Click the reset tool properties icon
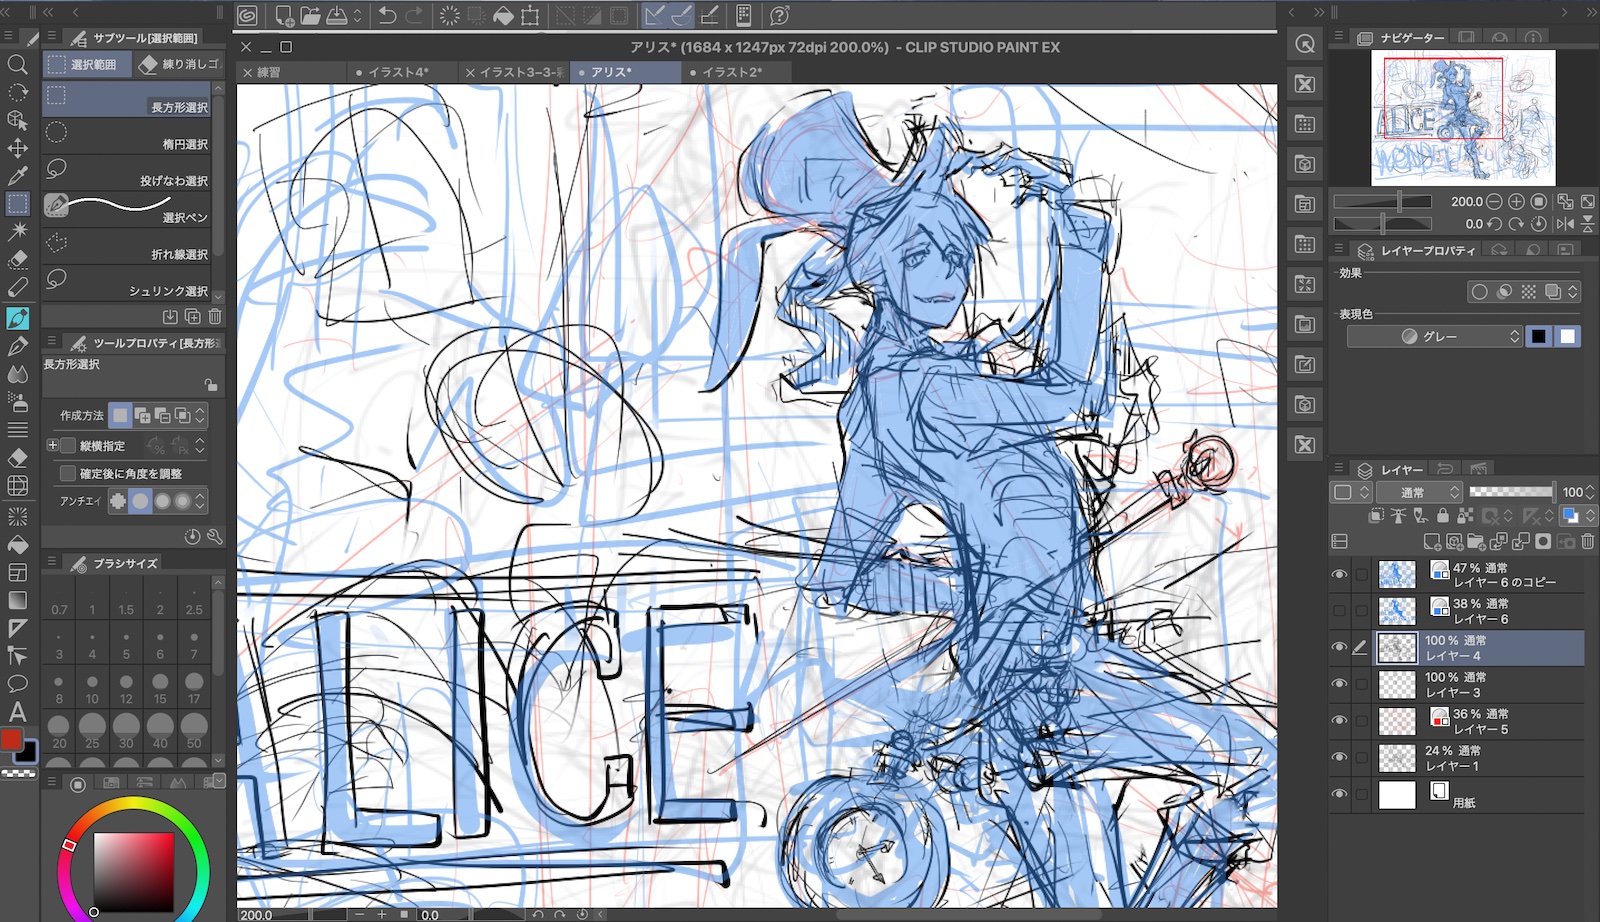1600x922 pixels. point(192,537)
